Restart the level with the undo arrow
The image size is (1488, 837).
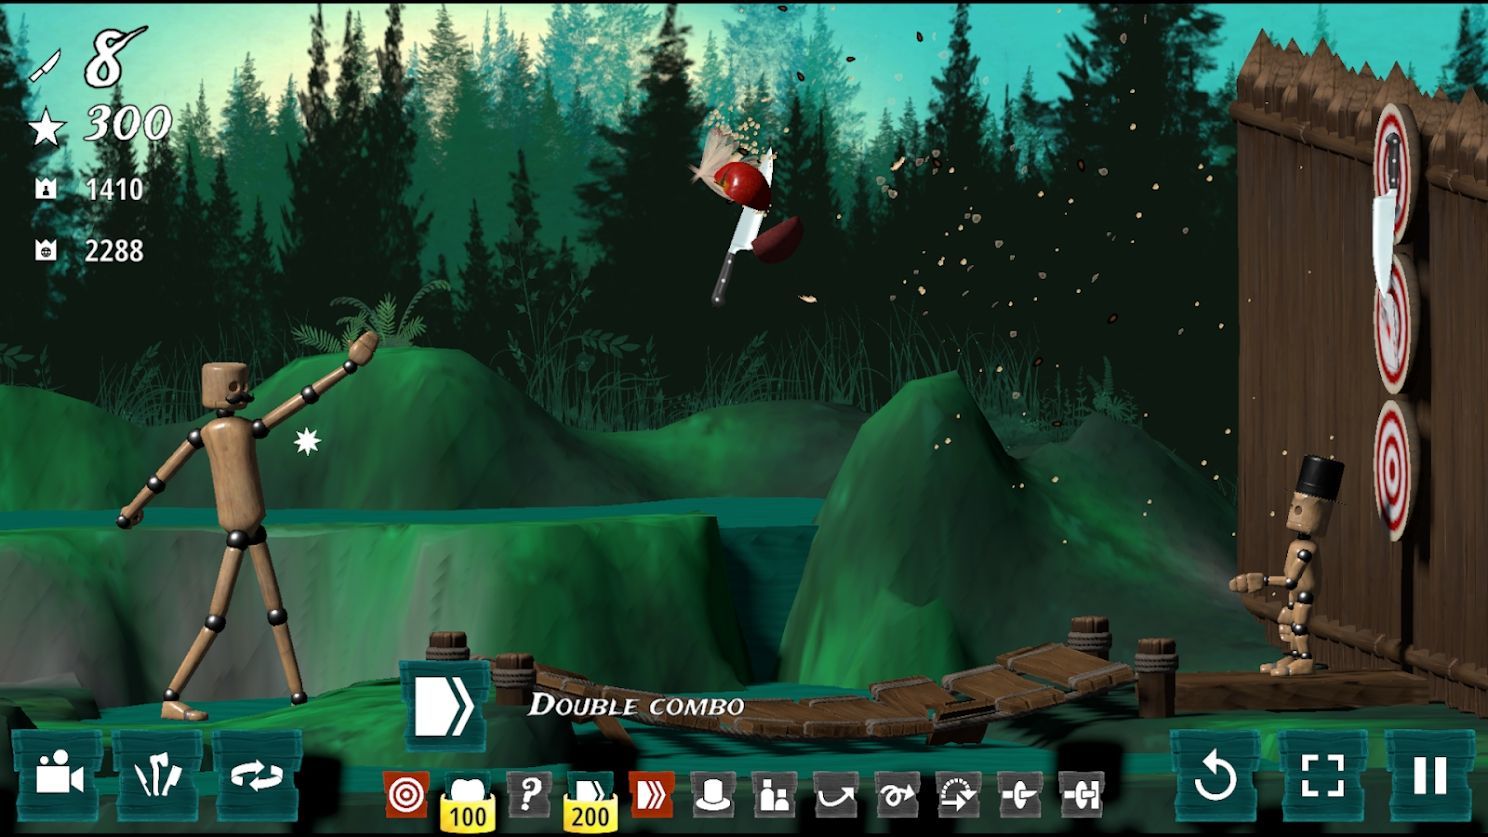tap(1216, 776)
